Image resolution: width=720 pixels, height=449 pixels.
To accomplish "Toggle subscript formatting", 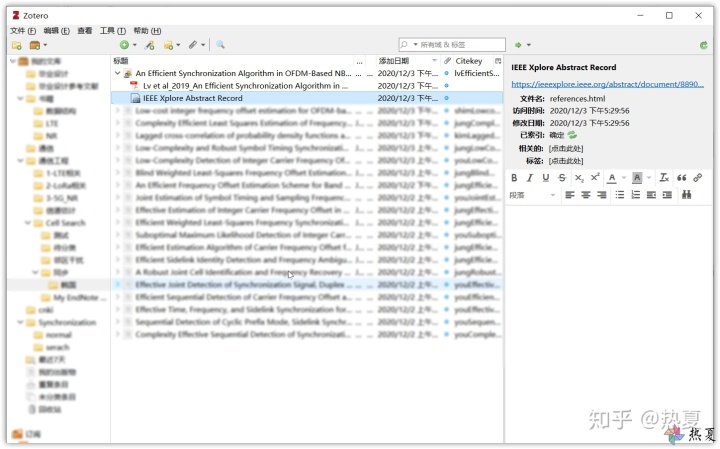I will 579,178.
